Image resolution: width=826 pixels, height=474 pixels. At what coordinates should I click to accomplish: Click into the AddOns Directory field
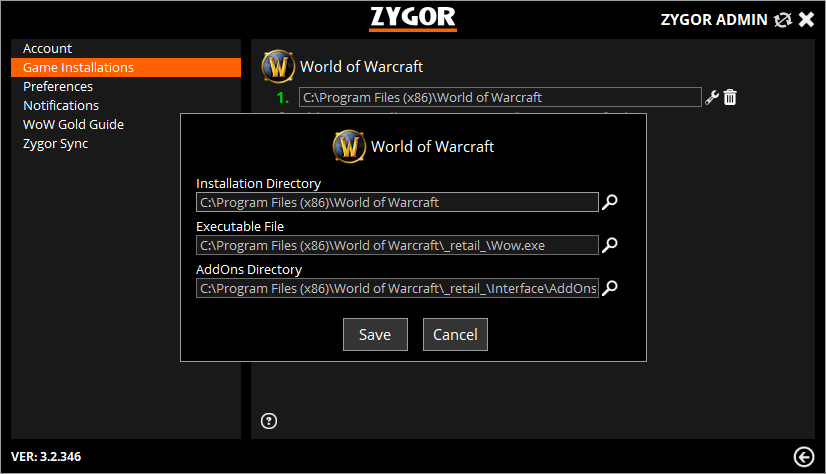(x=397, y=288)
